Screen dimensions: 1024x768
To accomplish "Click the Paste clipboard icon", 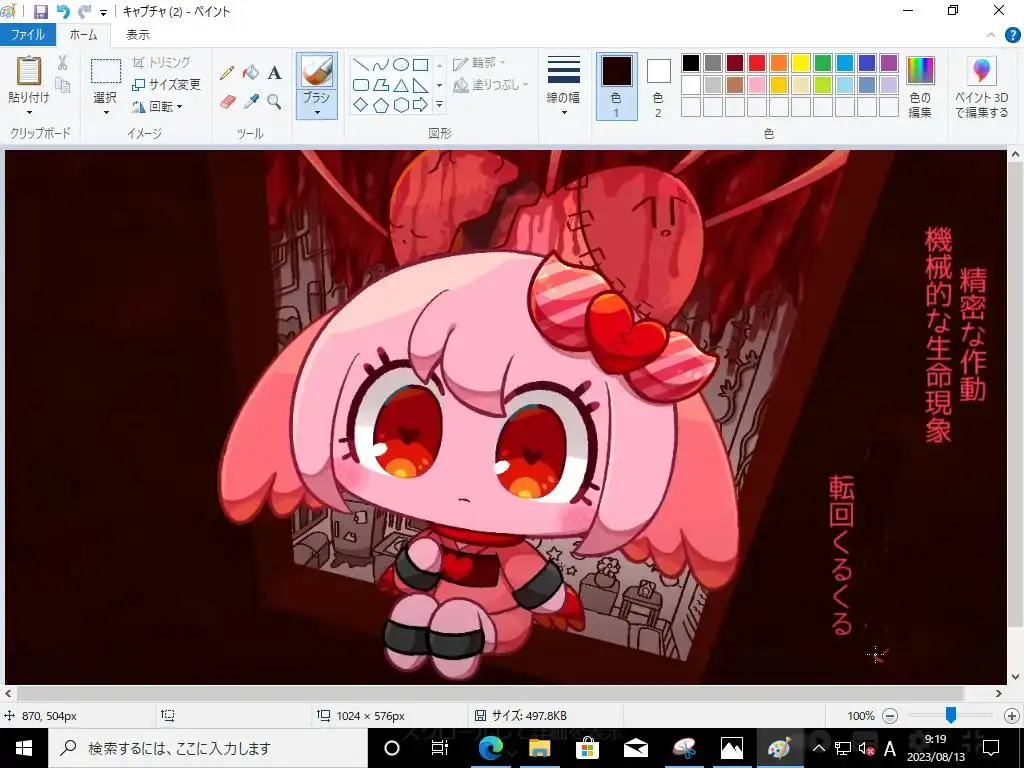I will [29, 71].
